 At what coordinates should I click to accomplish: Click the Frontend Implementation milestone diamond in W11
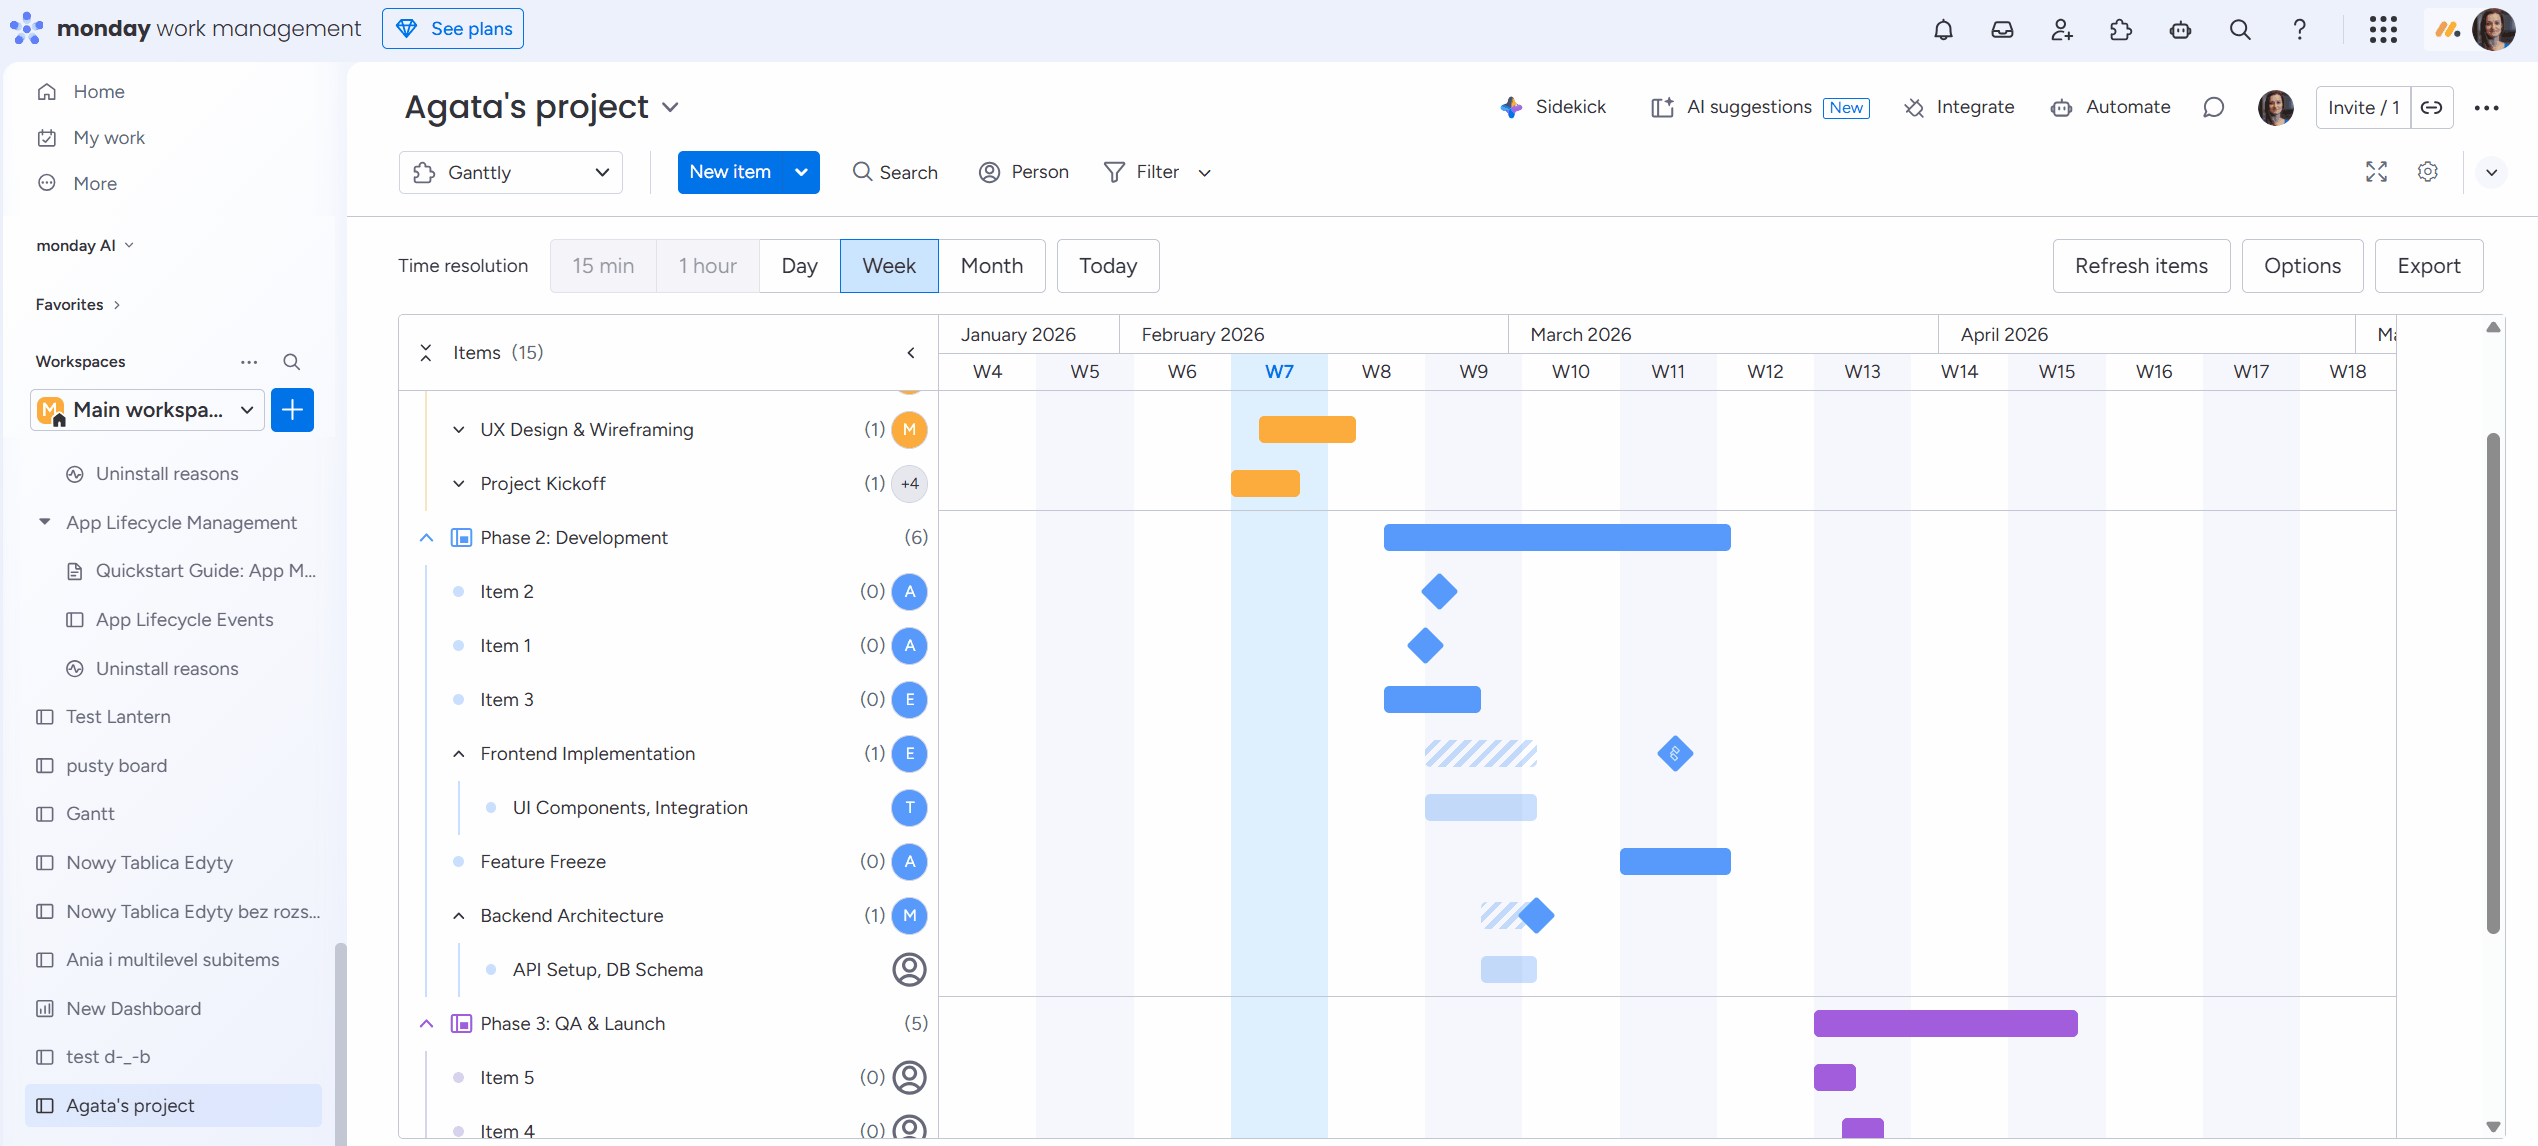[x=1675, y=754]
